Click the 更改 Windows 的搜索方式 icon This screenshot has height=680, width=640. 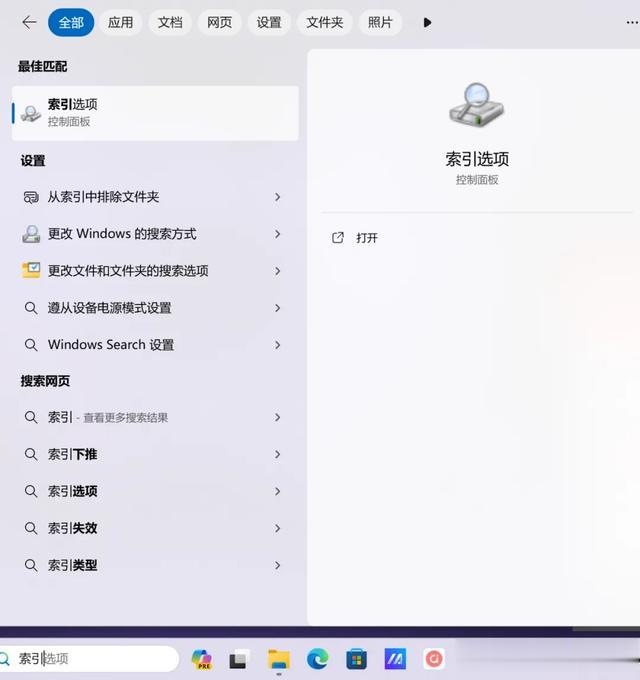click(x=31, y=234)
